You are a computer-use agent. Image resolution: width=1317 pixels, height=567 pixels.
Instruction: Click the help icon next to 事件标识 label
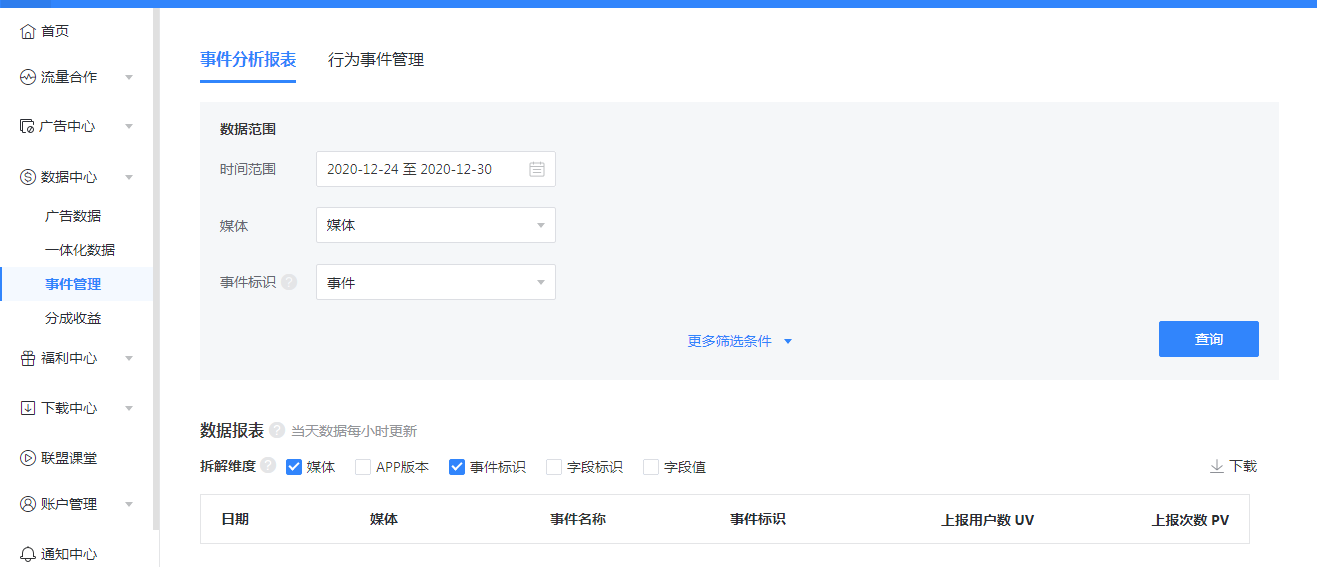(x=289, y=283)
